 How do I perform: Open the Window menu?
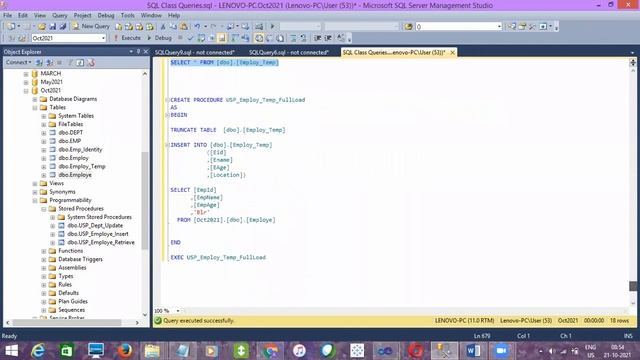151,15
